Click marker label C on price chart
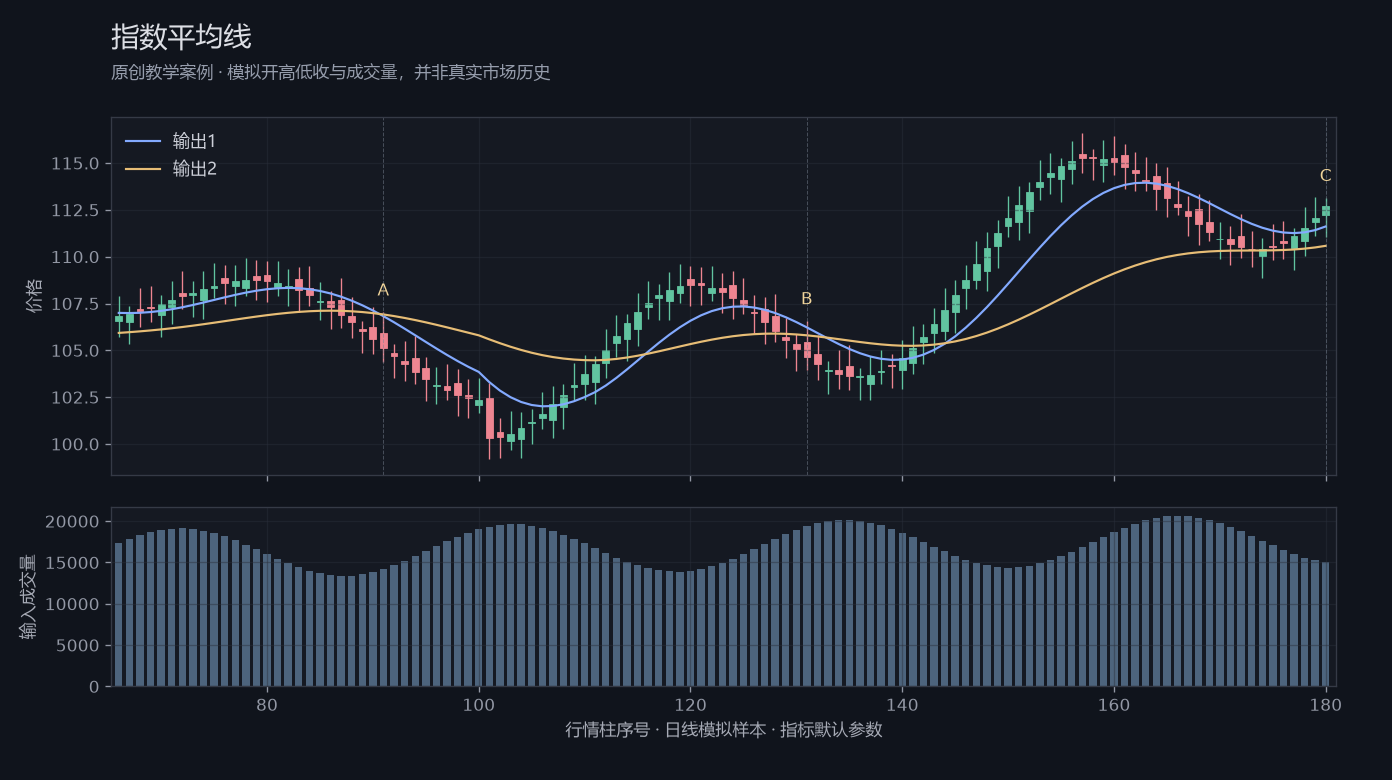Image resolution: width=1392 pixels, height=780 pixels. [x=1326, y=176]
